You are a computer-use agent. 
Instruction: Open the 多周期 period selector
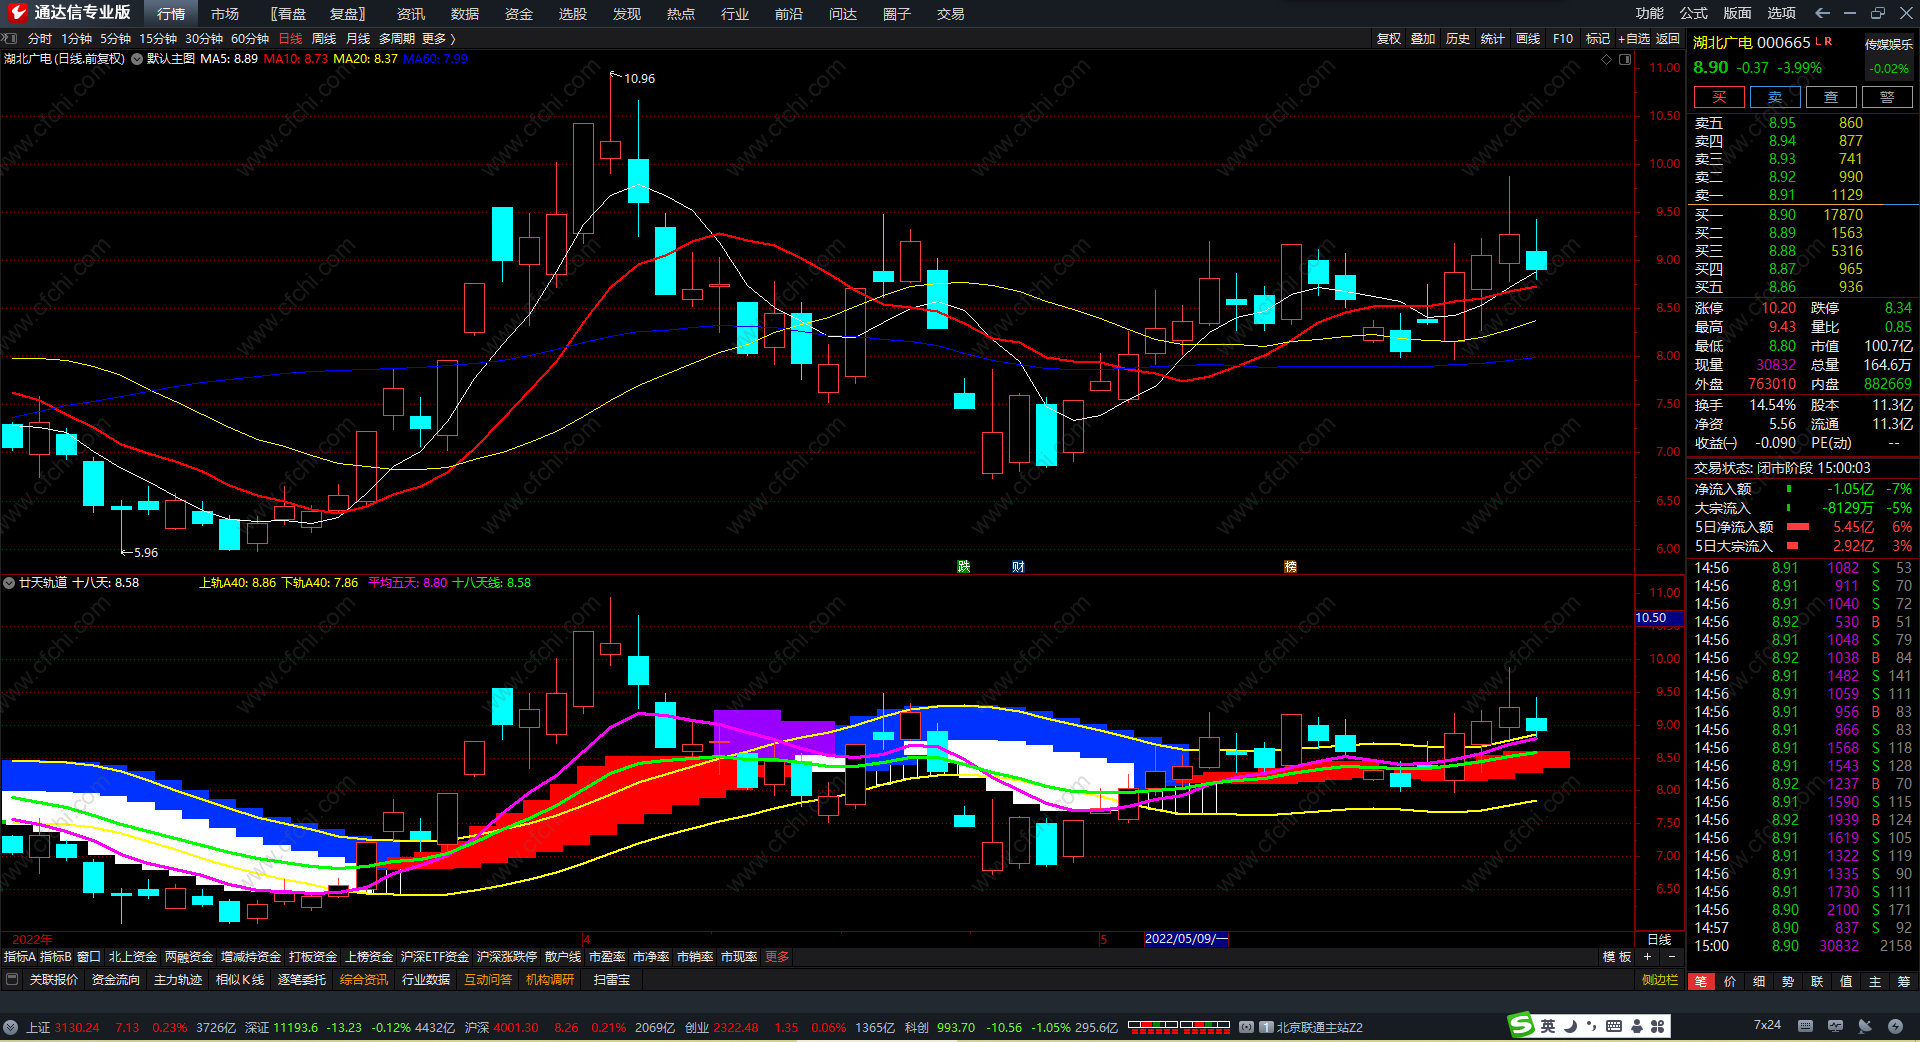tap(397, 38)
